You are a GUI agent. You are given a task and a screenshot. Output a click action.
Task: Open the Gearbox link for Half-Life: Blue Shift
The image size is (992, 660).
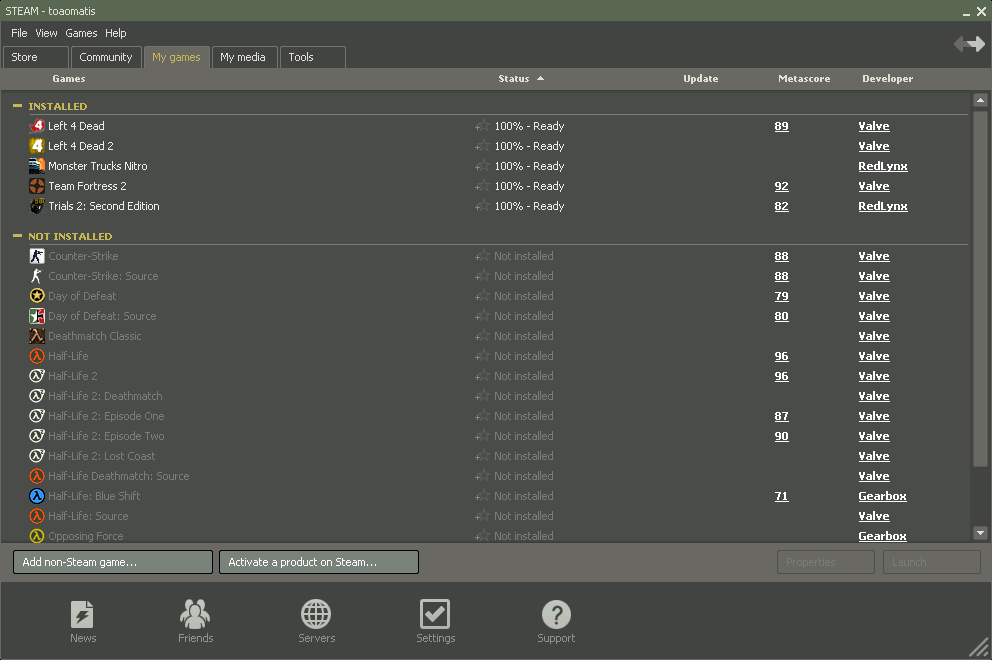click(882, 496)
